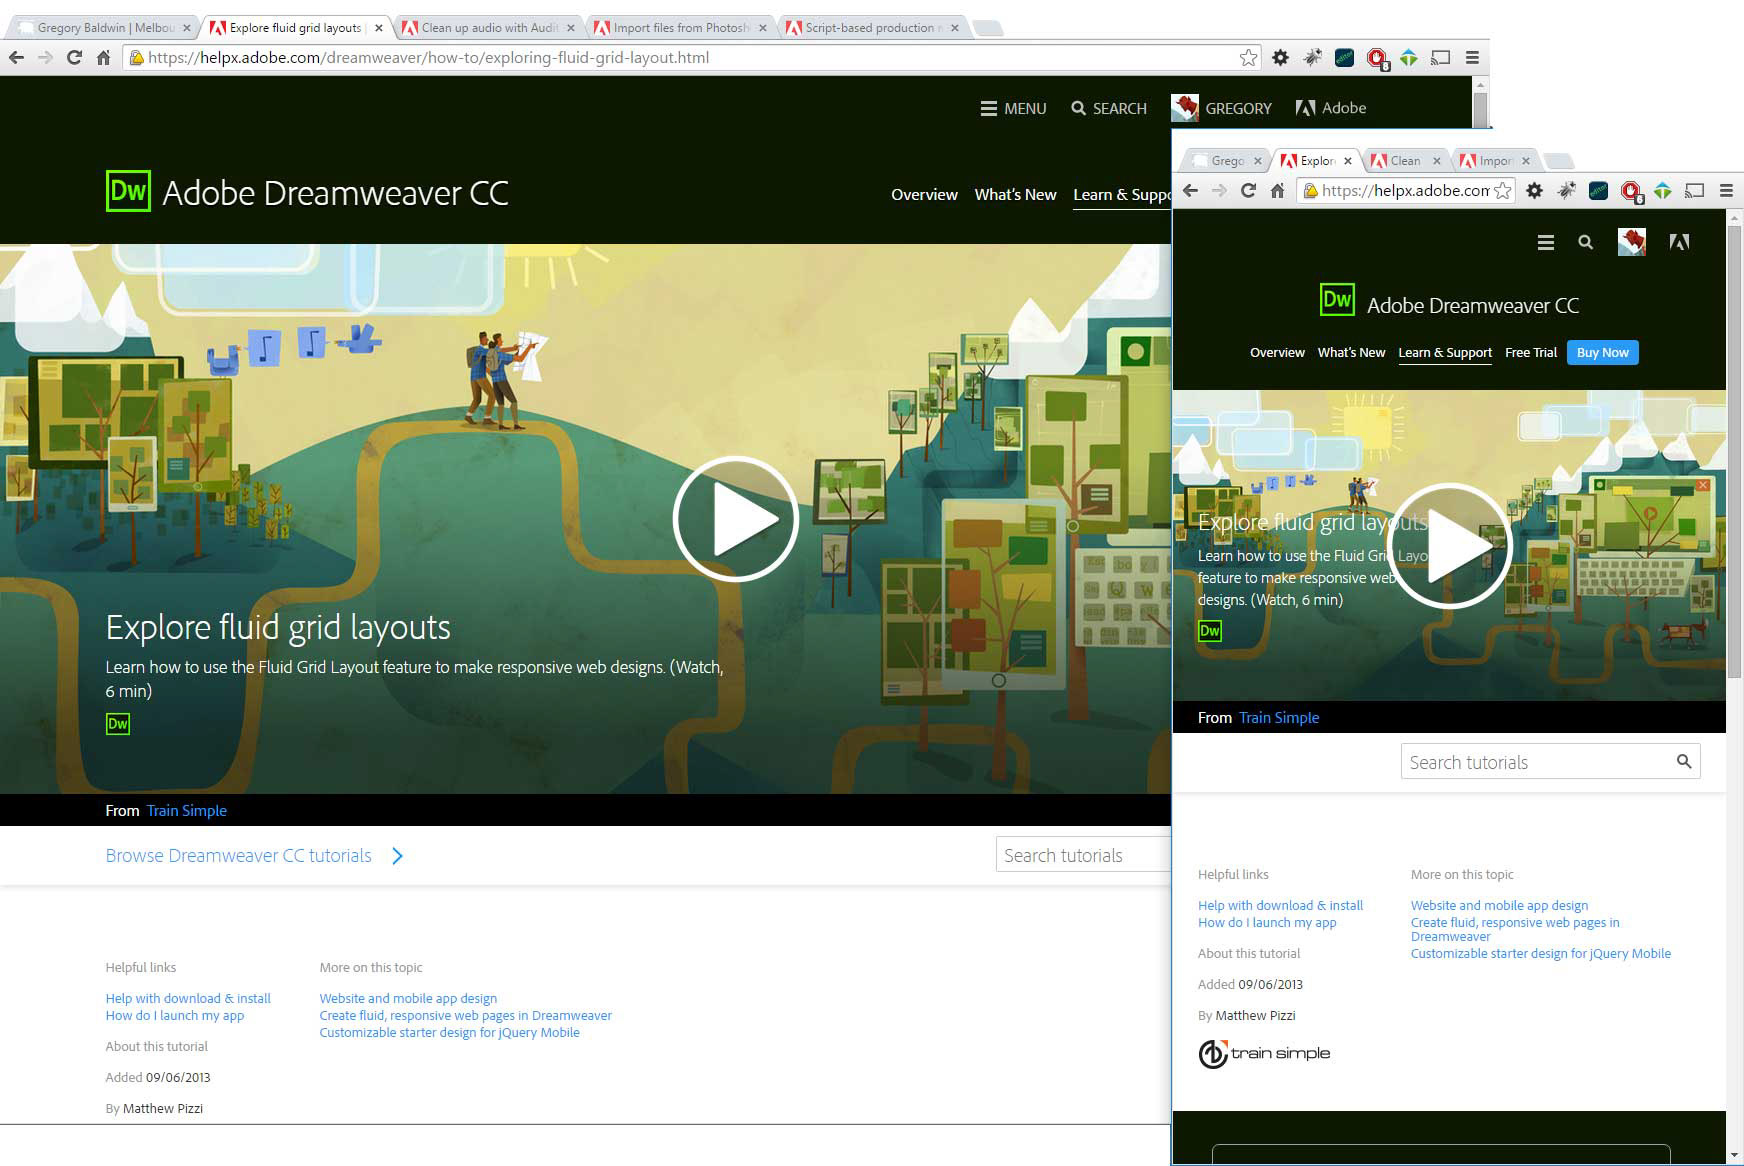Click the Dw logo beside Adobe Dreamweaver CC in large window
Viewport: 1744px width, 1166px height.
(128, 191)
